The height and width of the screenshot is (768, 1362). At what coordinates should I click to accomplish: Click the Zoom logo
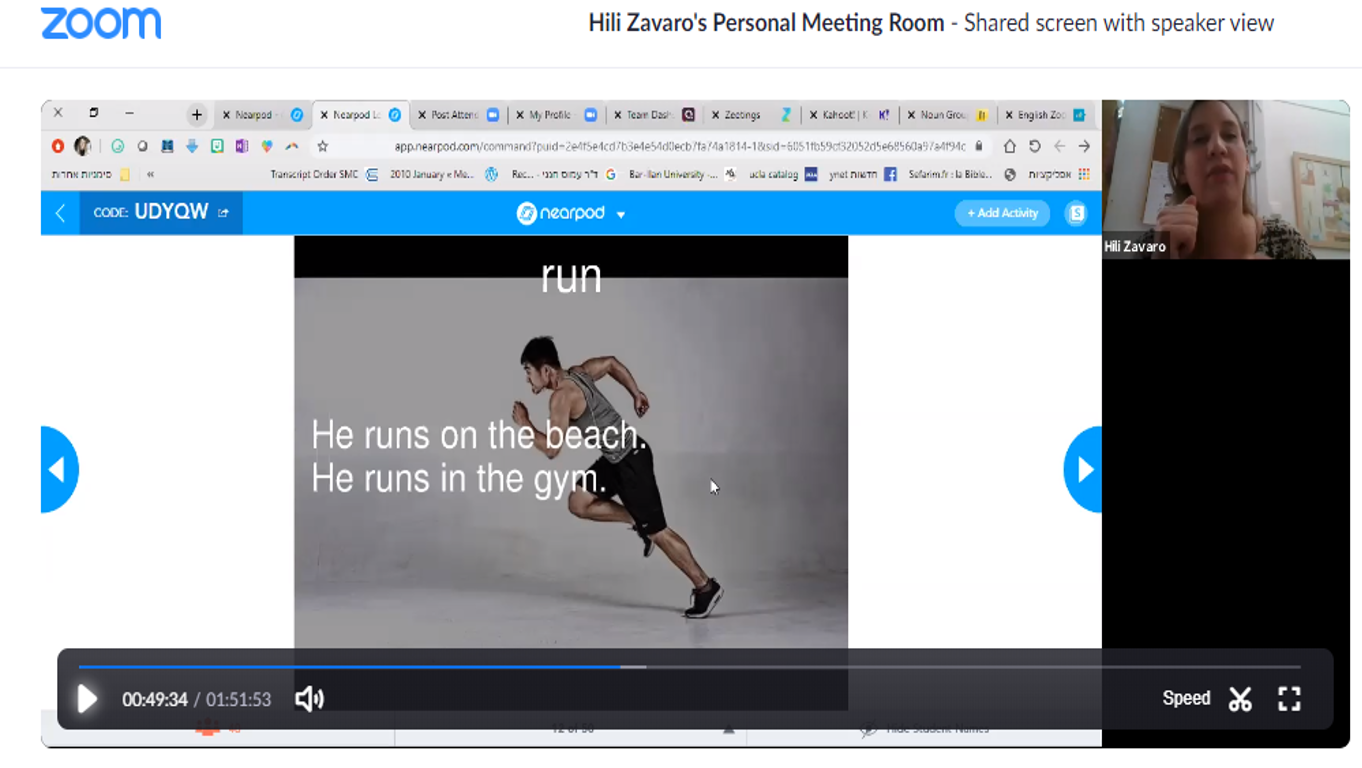click(100, 24)
